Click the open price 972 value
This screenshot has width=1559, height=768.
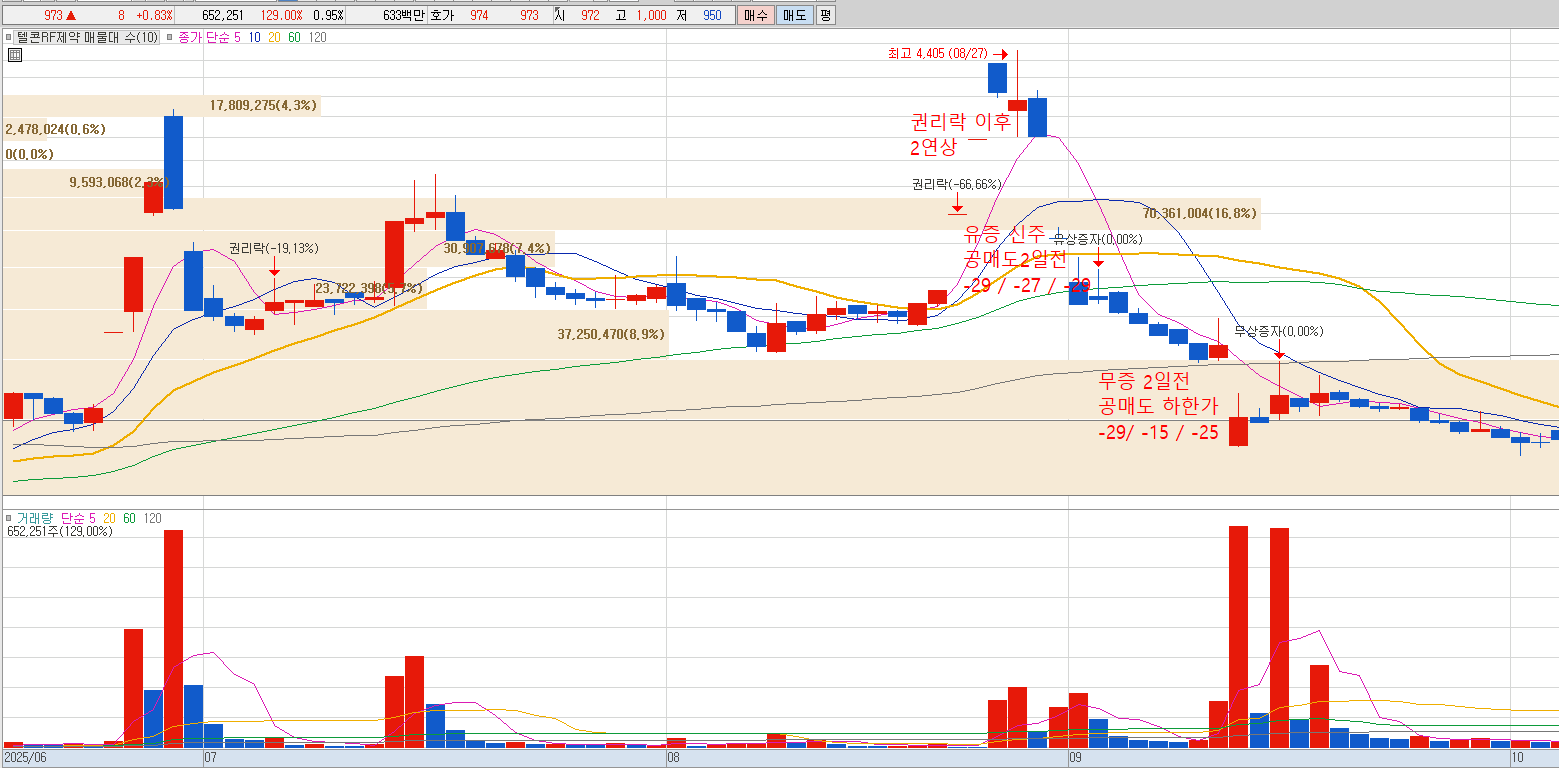point(590,16)
